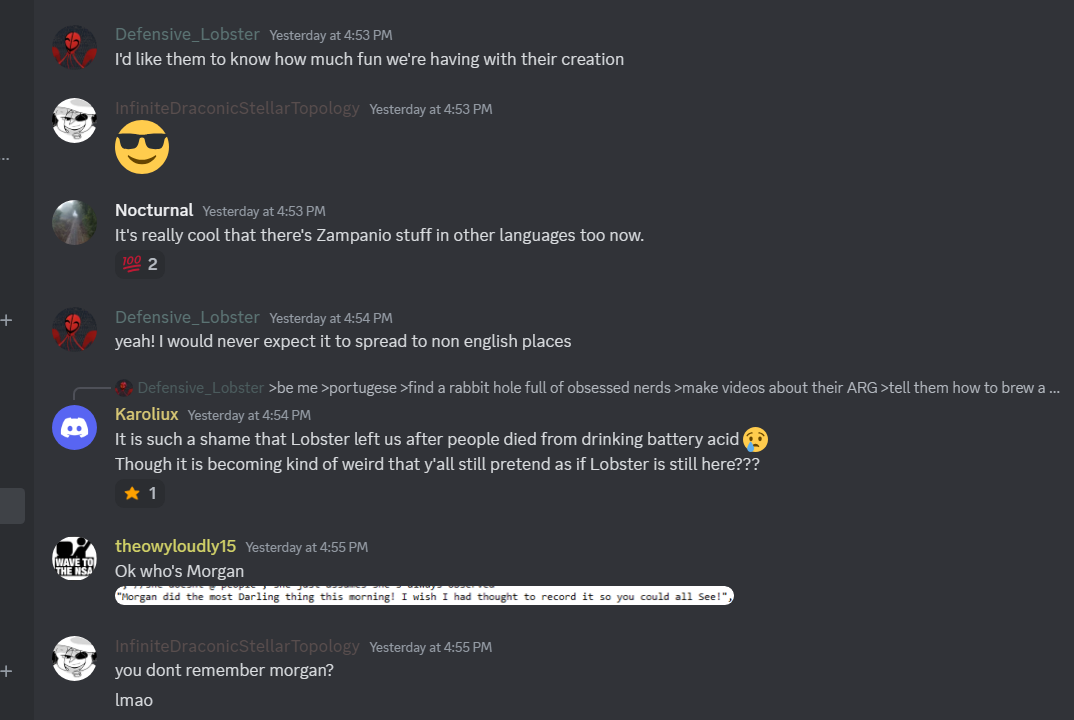Click the sunglasses emoji message
This screenshot has width=1074, height=720.
click(142, 147)
